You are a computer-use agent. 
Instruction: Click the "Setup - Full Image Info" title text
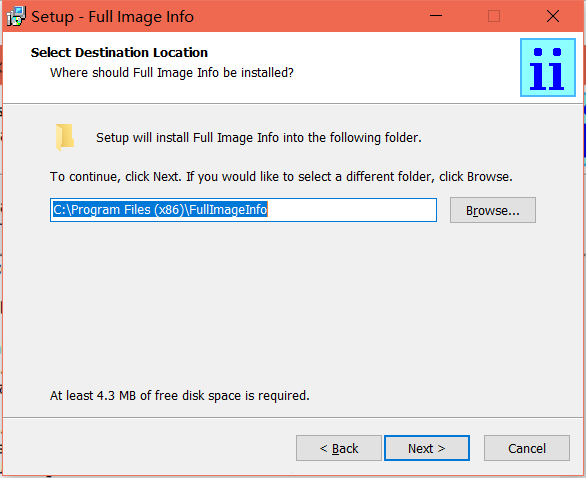click(x=112, y=17)
